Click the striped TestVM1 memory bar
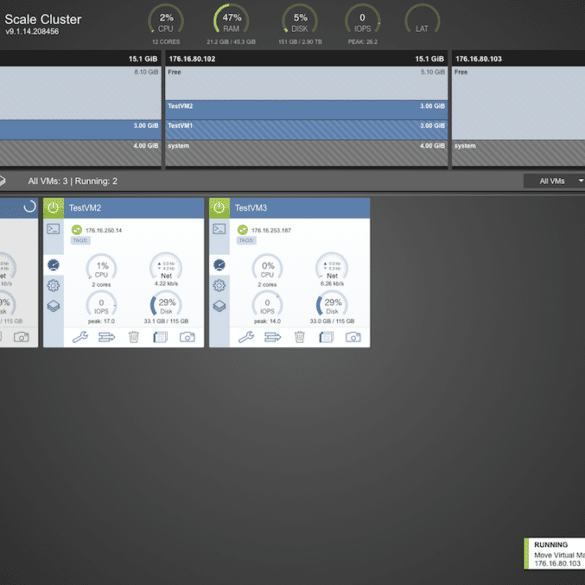This screenshot has height=585, width=585. [x=306, y=129]
